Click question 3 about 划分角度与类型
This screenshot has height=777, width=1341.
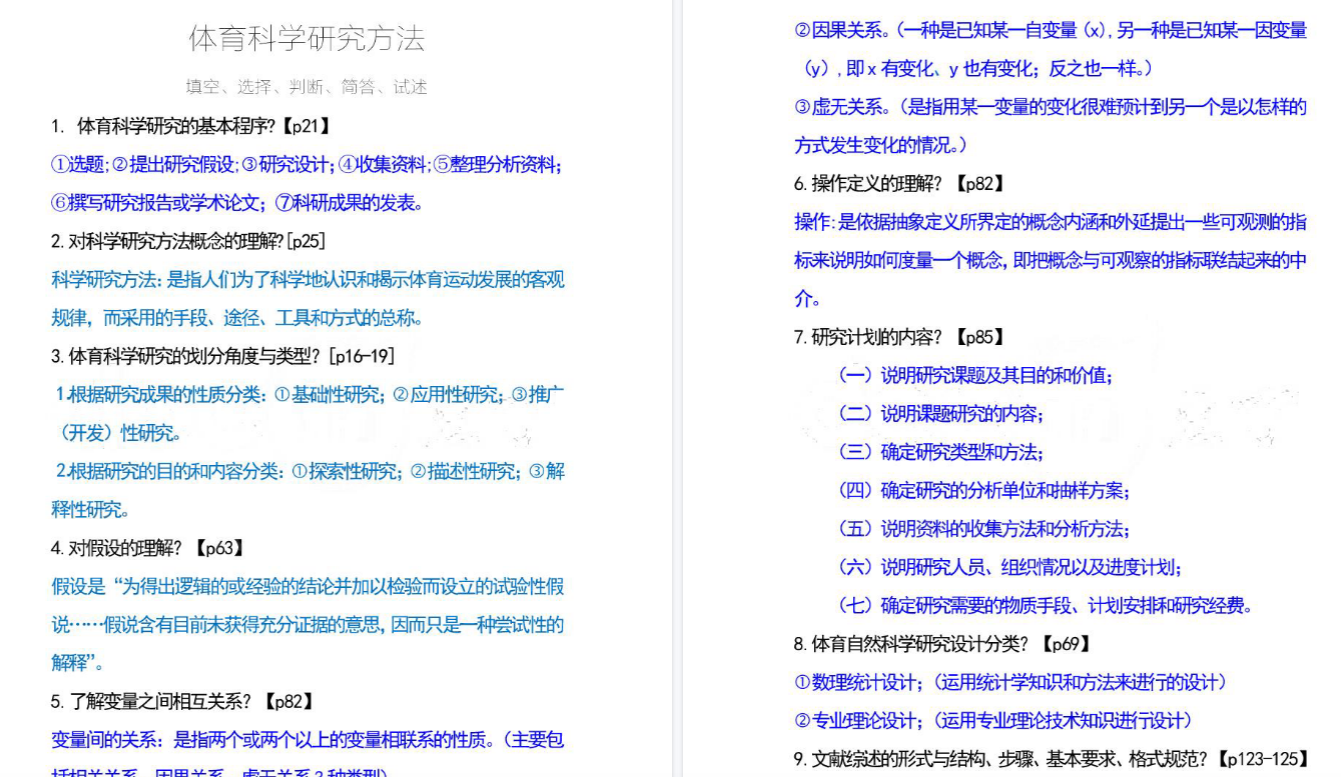coord(223,356)
